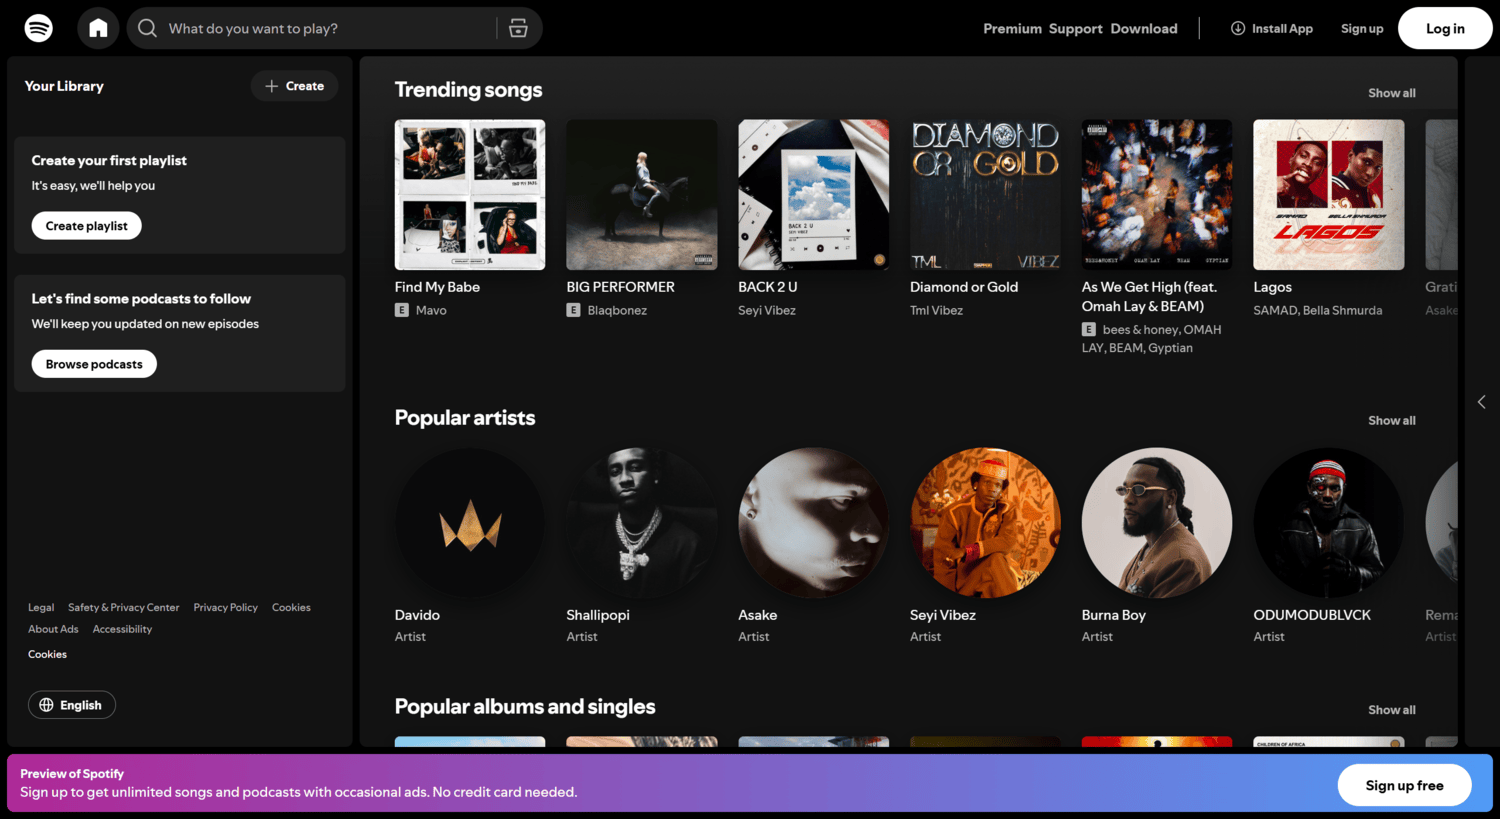Open the Privacy Policy link
1500x819 pixels.
225,608
